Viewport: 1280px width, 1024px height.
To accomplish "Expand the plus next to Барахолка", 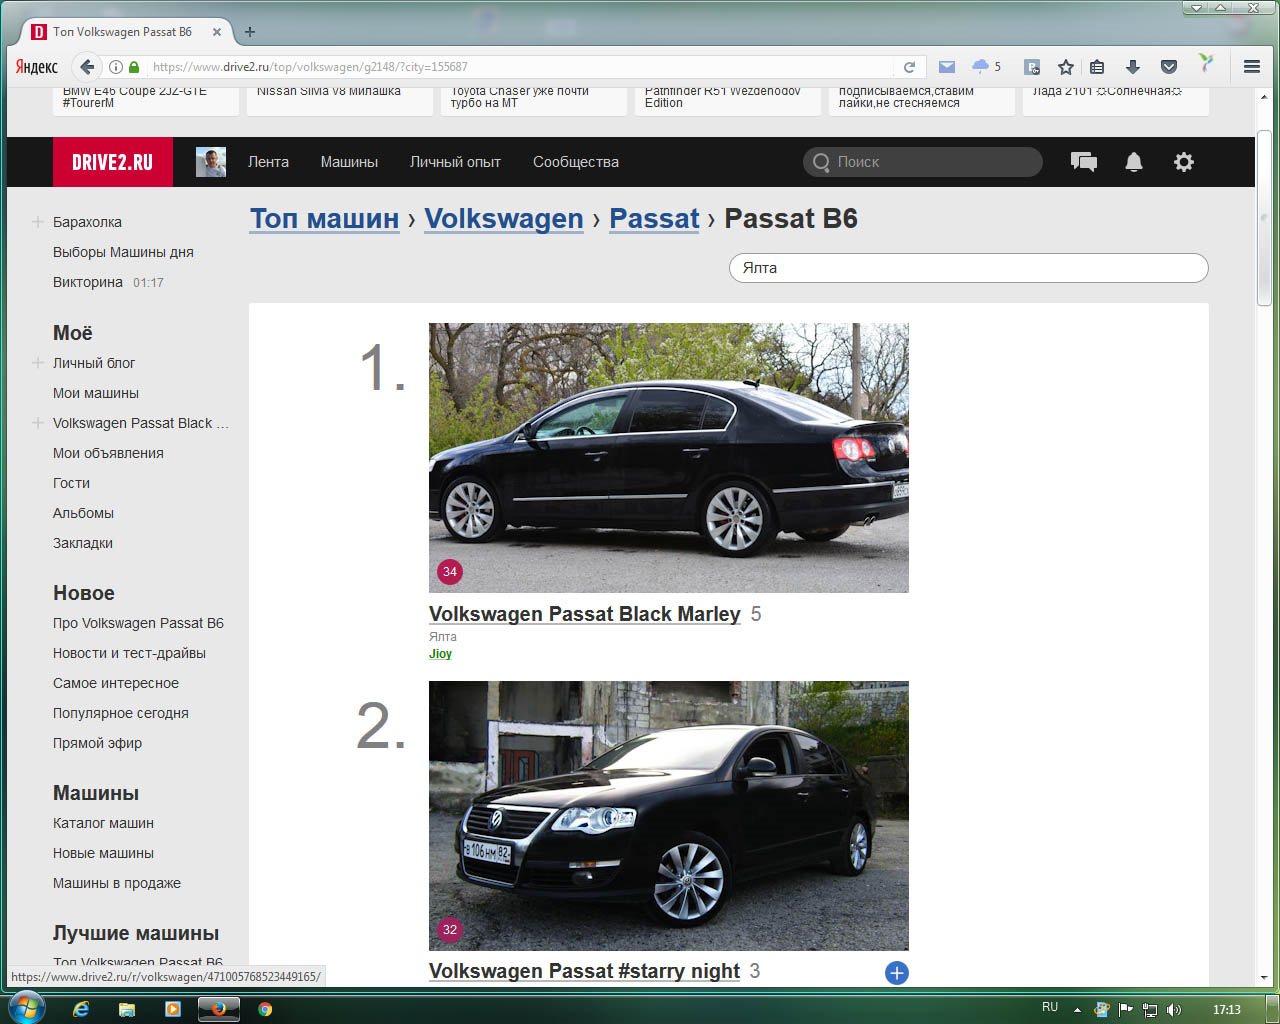I will (37, 222).
